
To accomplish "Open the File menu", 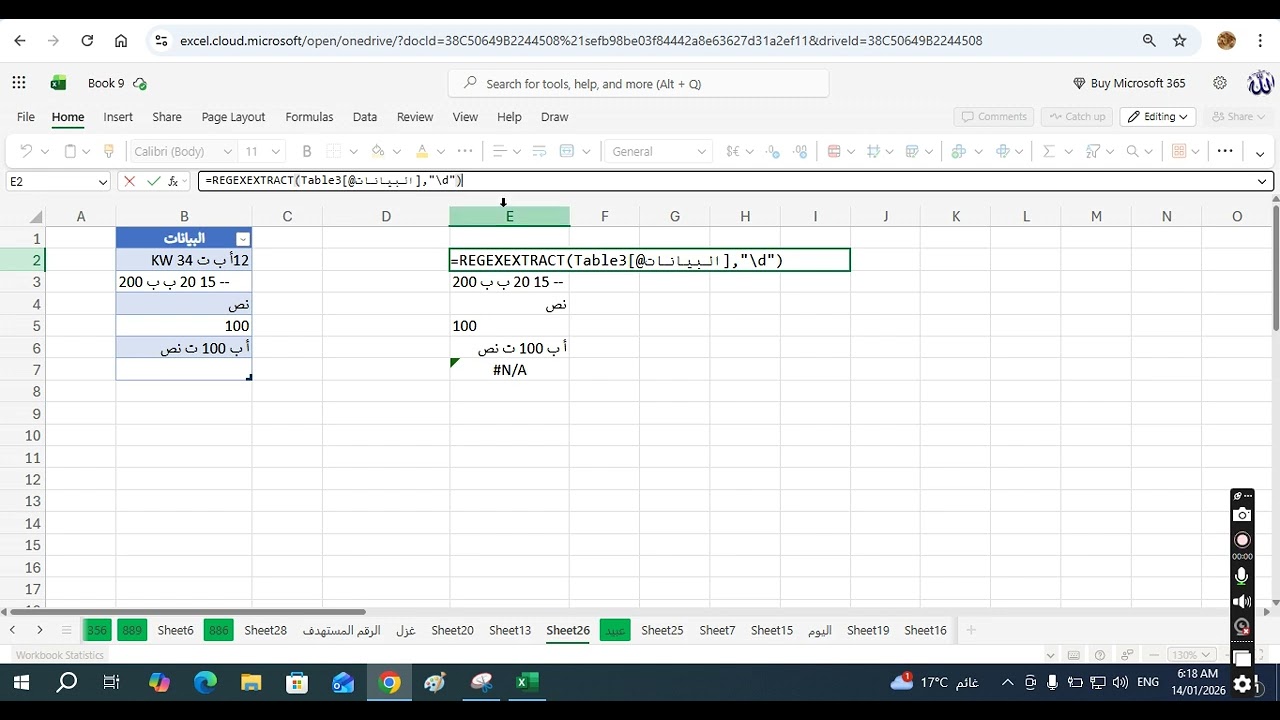I will [x=26, y=117].
